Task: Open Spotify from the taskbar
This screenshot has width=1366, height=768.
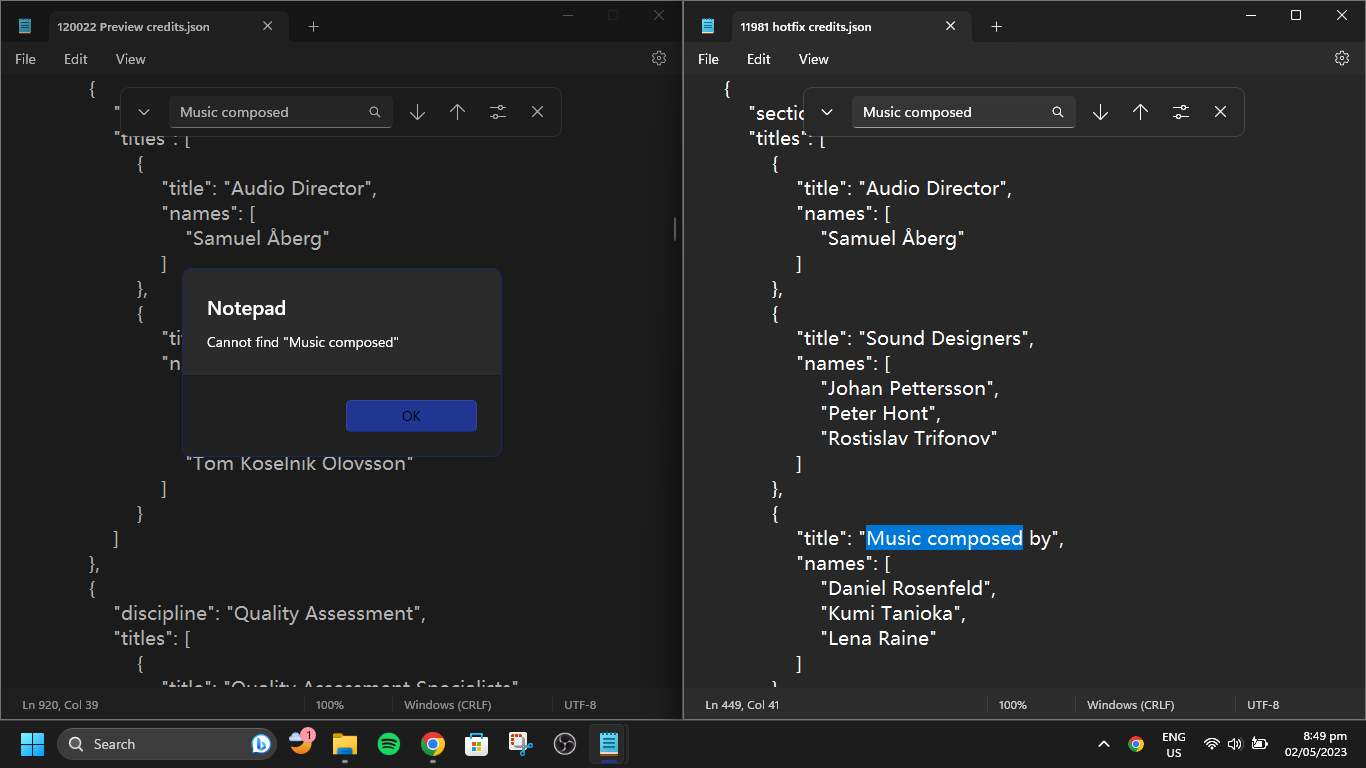Action: pos(389,744)
